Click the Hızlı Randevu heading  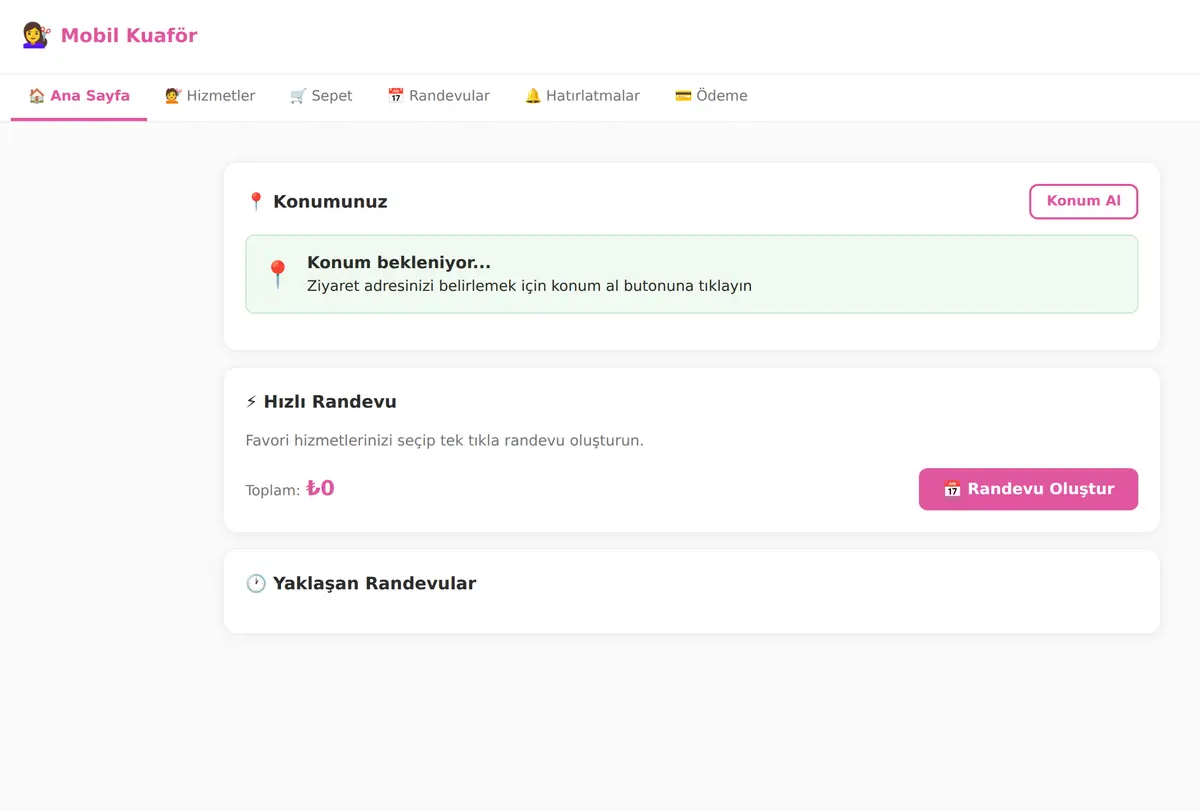321,402
